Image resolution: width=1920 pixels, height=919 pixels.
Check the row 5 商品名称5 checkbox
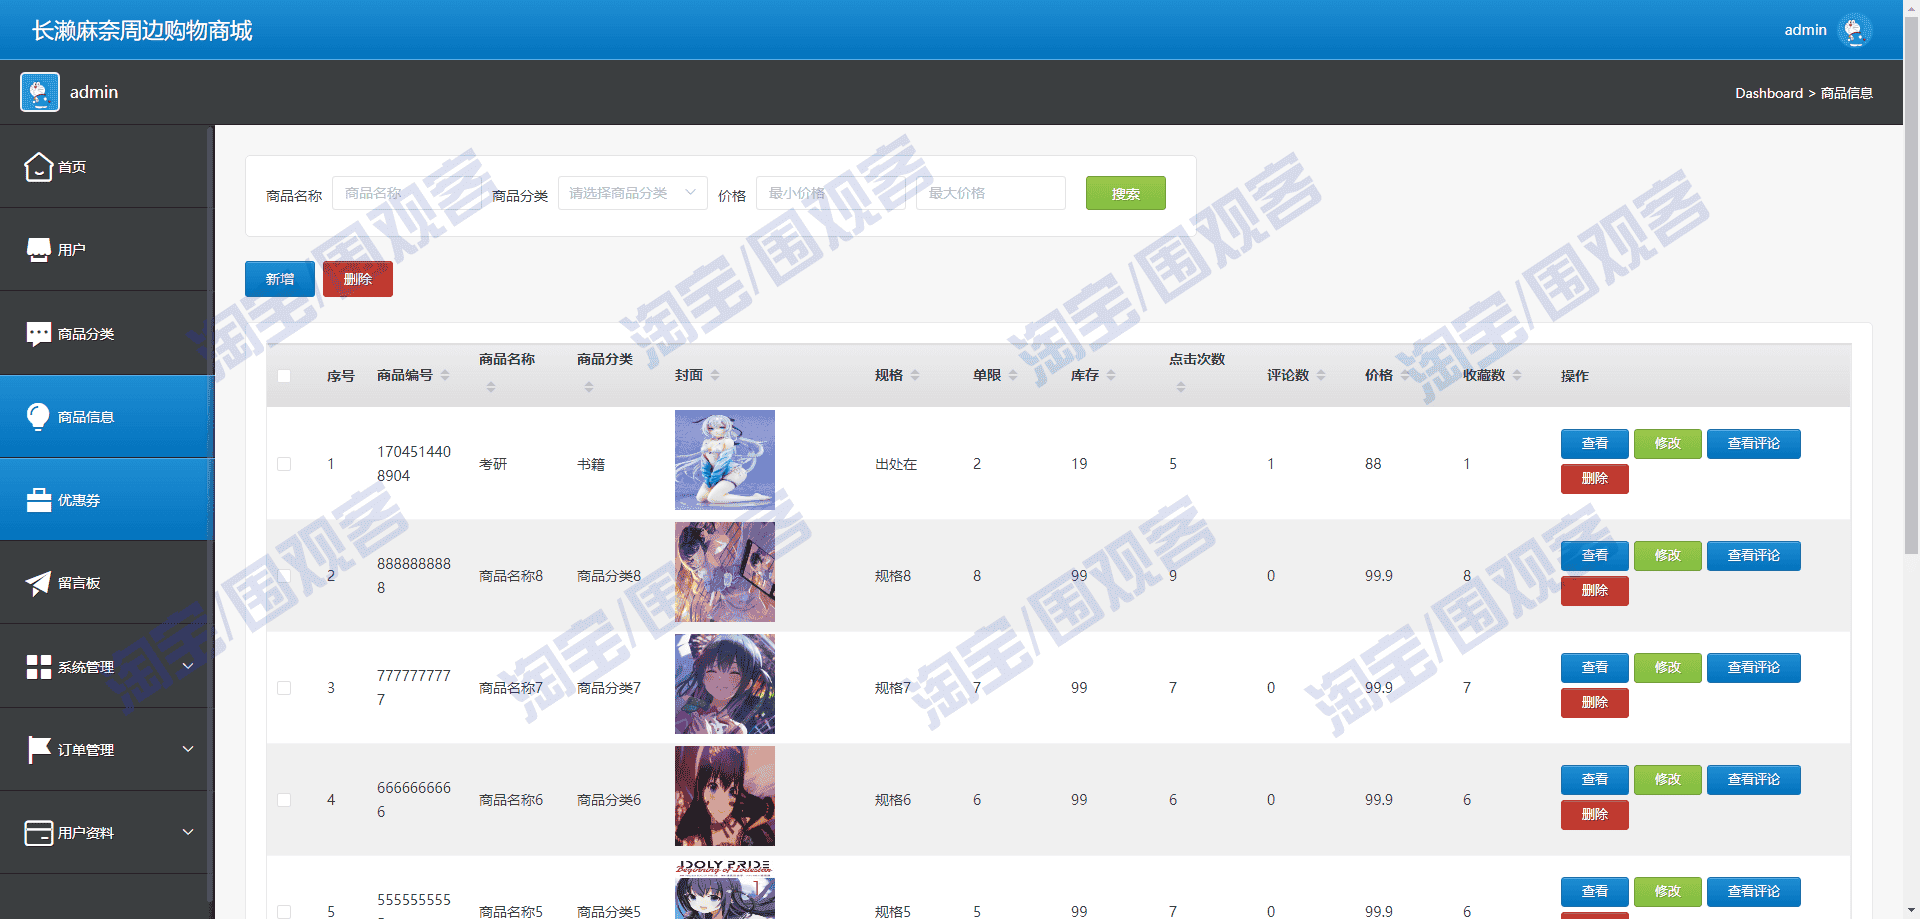click(284, 912)
